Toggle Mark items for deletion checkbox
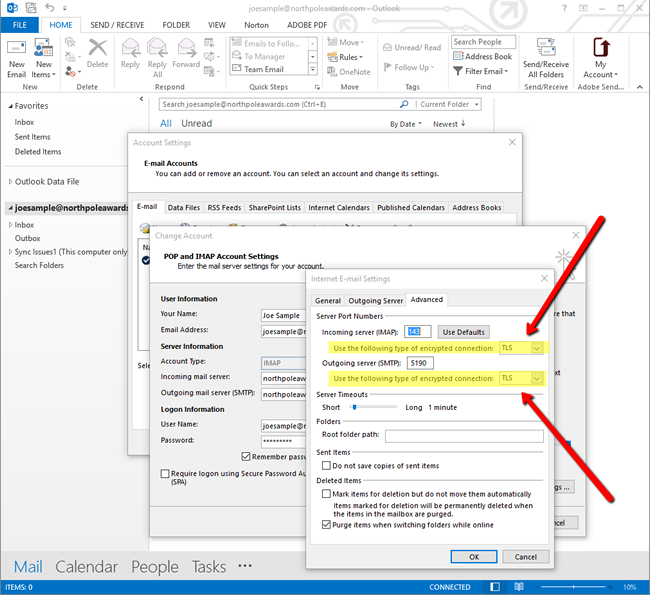Image resolution: width=650 pixels, height=595 pixels. (326, 493)
